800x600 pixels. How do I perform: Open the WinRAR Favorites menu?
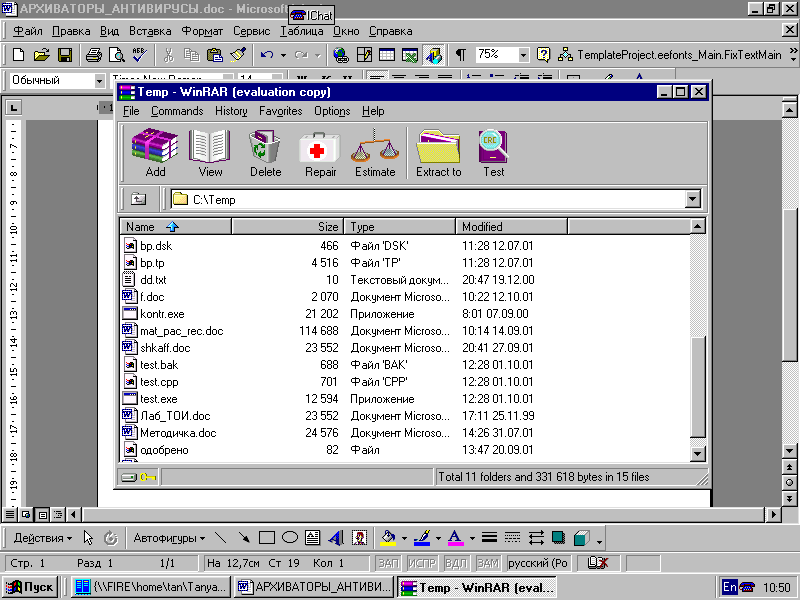280,111
